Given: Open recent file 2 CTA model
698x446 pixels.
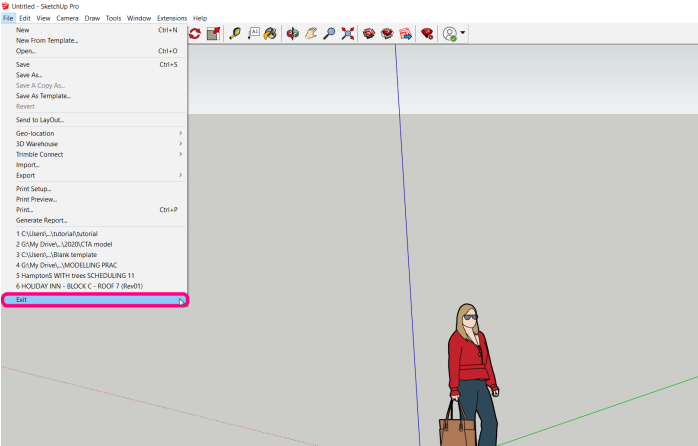Looking at the screenshot, I should point(94,244).
